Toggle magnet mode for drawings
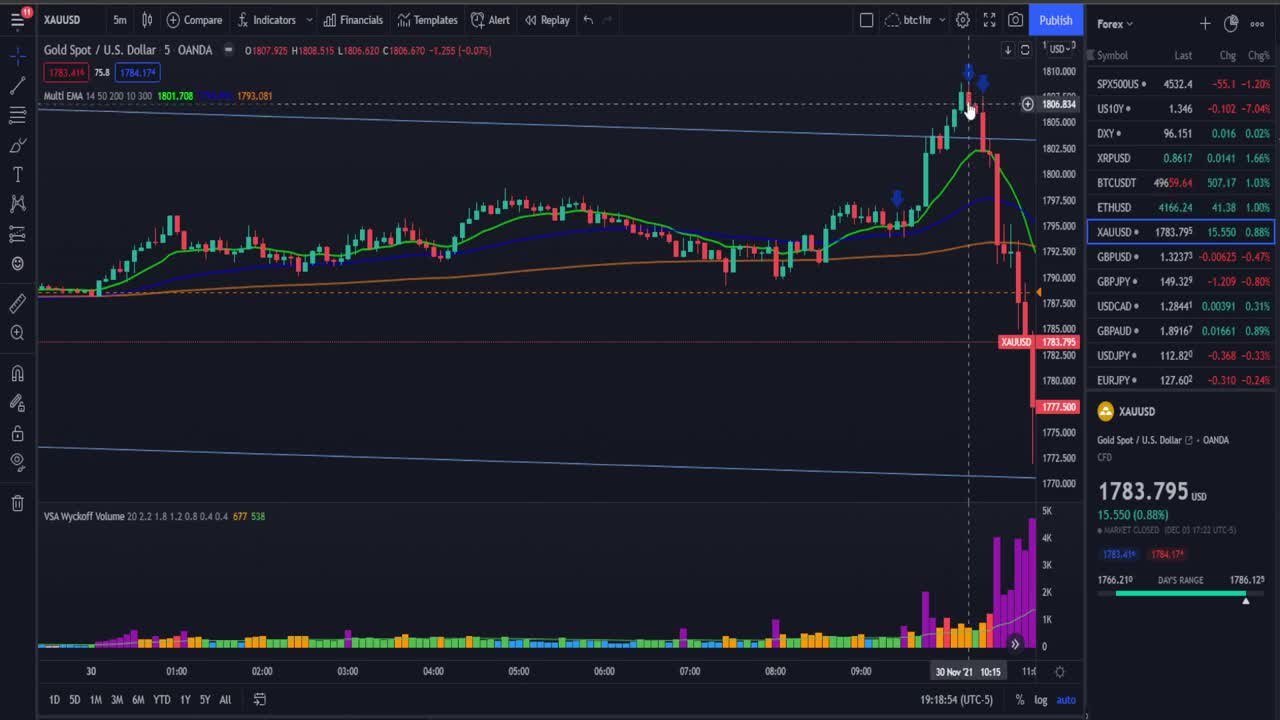 click(17, 373)
